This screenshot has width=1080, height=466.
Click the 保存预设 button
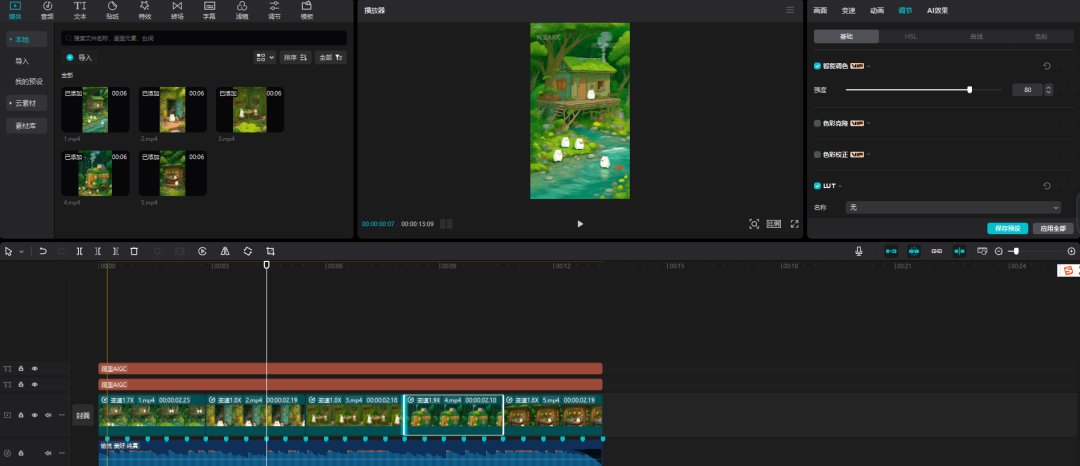pos(1007,228)
